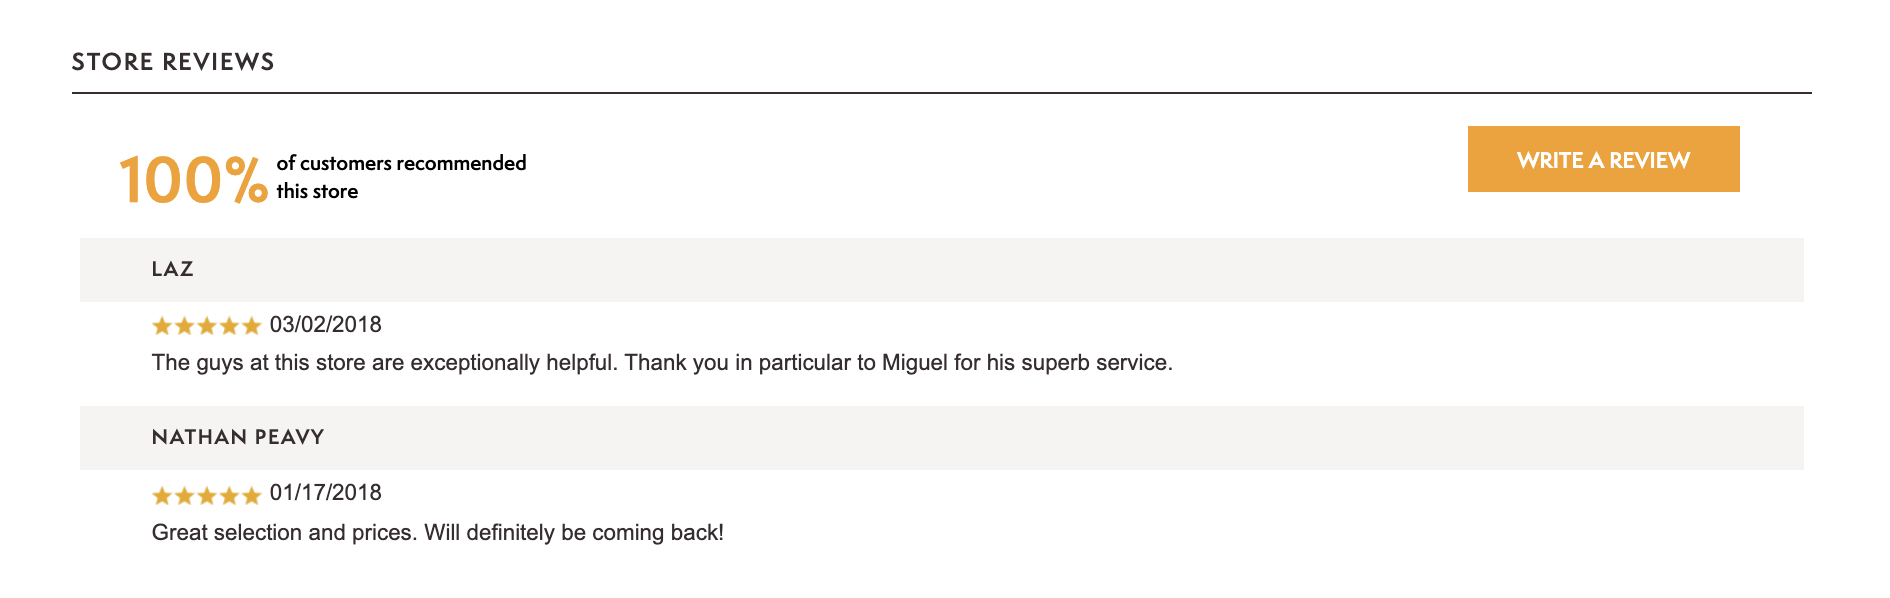Select the Store Reviews heading
The height and width of the screenshot is (598, 1890).
[173, 62]
